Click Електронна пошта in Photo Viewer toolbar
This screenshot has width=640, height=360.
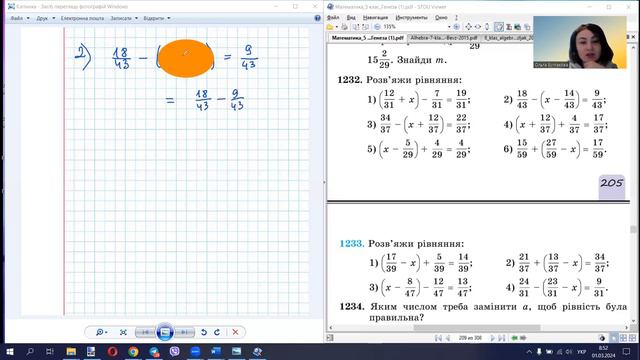(82, 18)
